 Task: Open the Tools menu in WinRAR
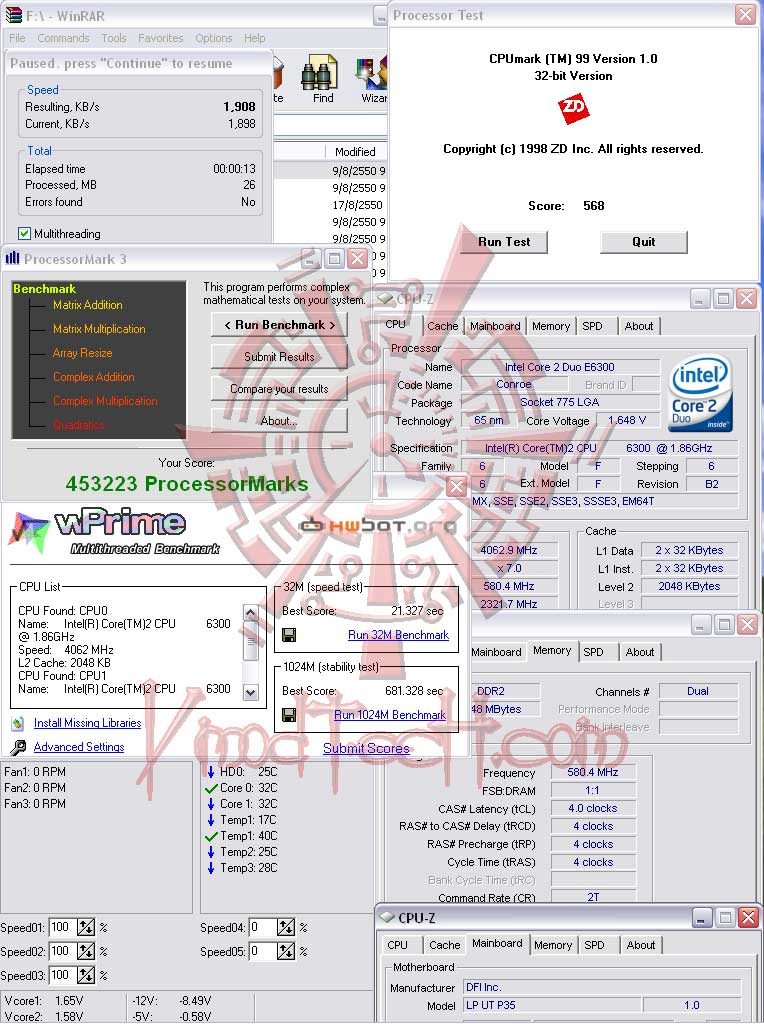coord(114,39)
